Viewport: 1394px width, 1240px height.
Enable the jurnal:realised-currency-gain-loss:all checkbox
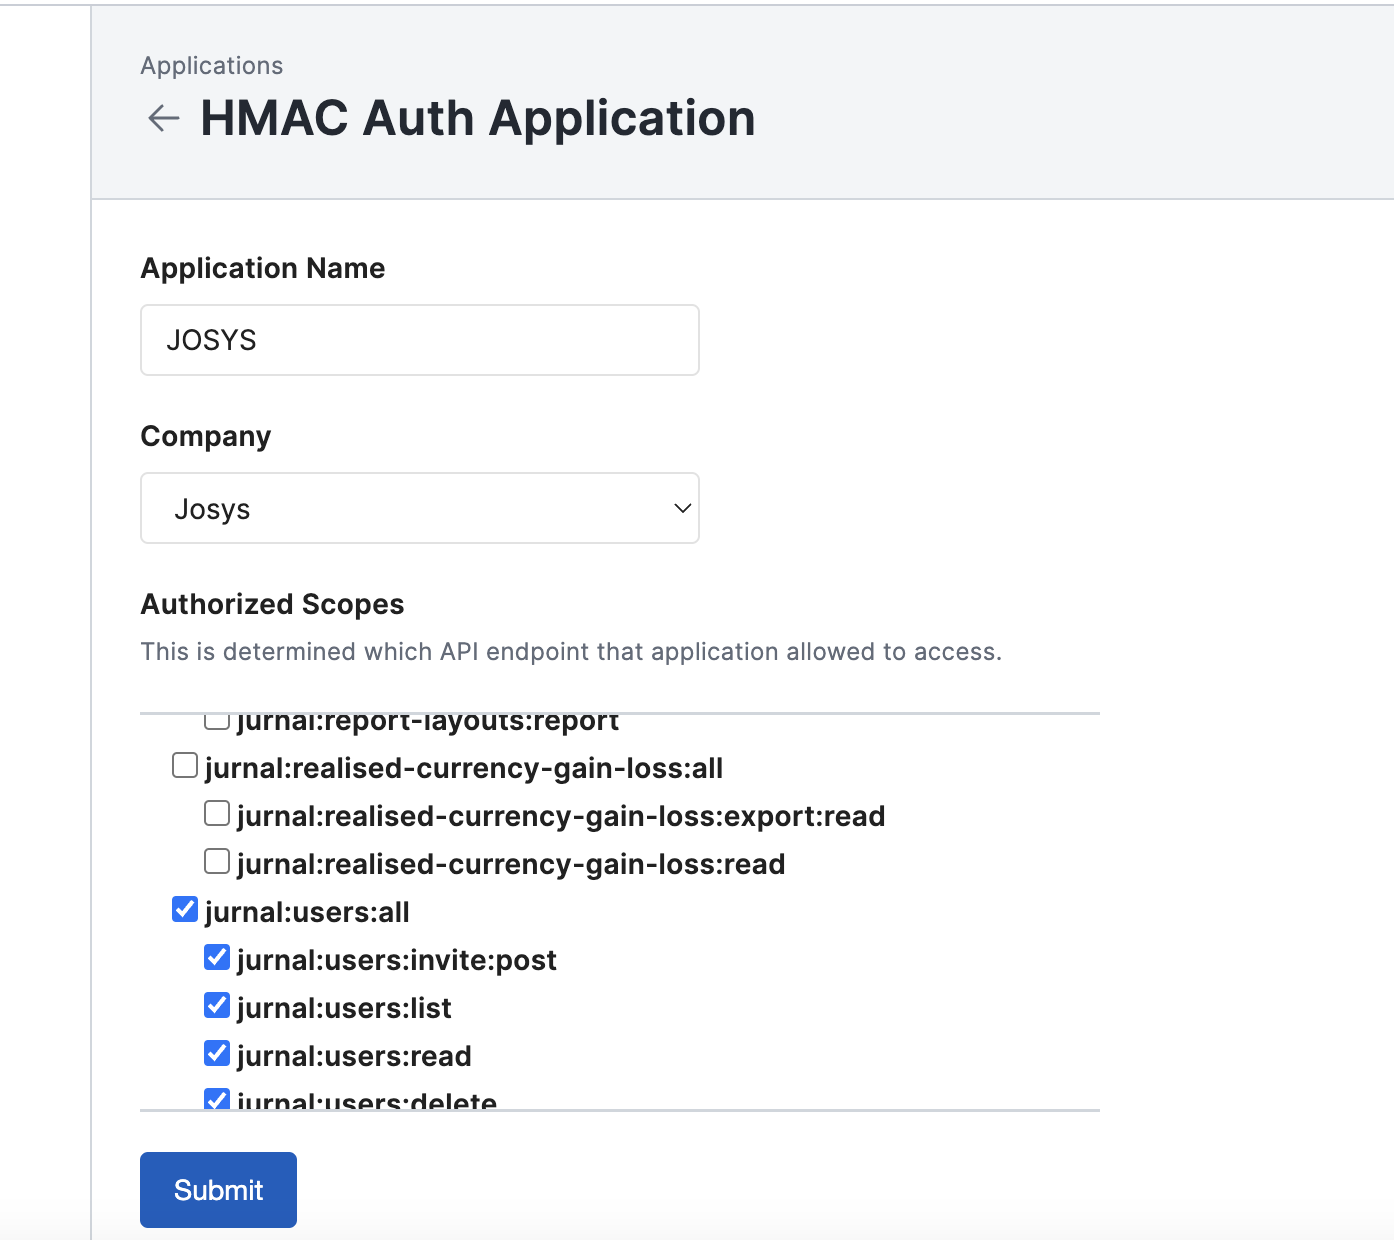coord(185,766)
